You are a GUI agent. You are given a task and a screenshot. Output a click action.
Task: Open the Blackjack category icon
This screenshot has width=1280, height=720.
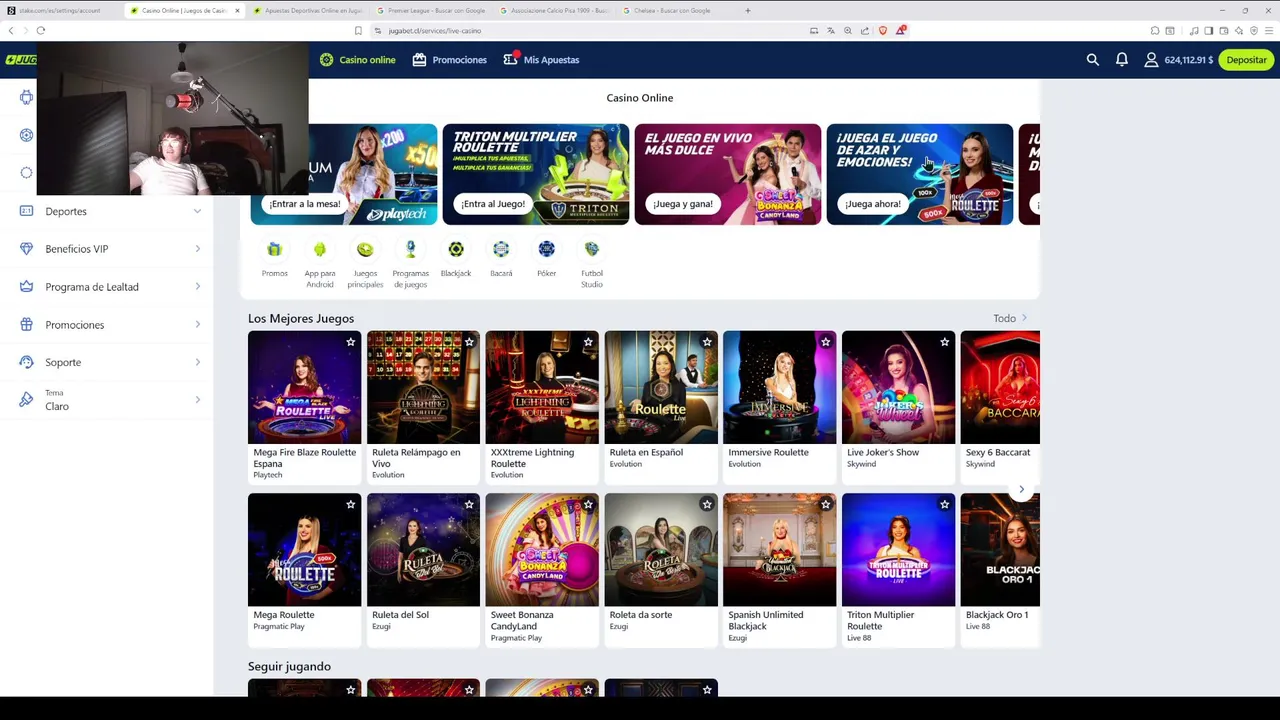point(456,249)
